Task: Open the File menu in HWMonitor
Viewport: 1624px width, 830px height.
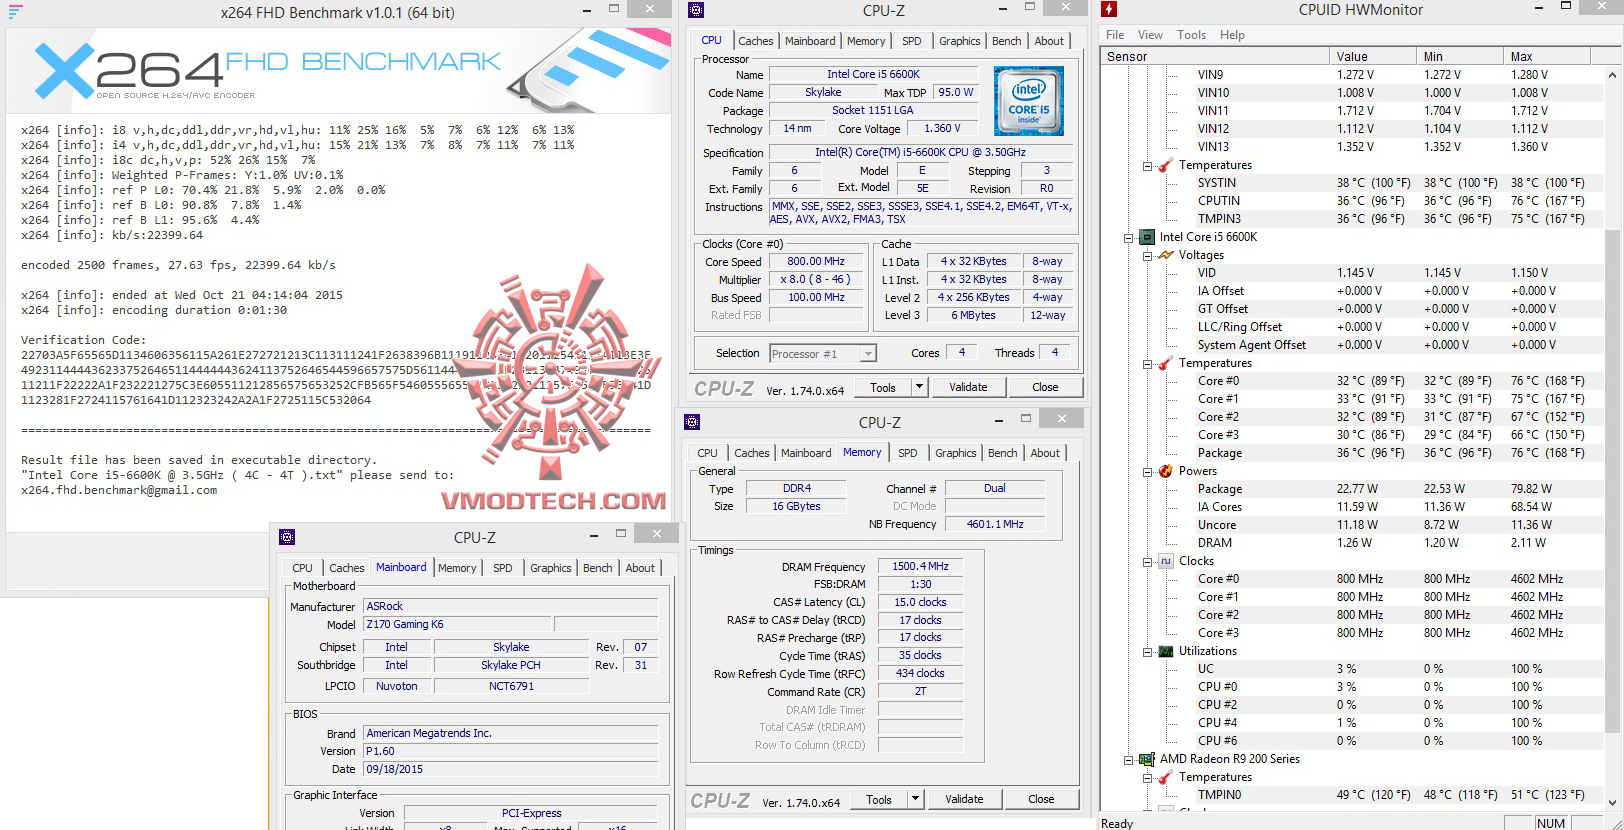Action: click(1115, 34)
